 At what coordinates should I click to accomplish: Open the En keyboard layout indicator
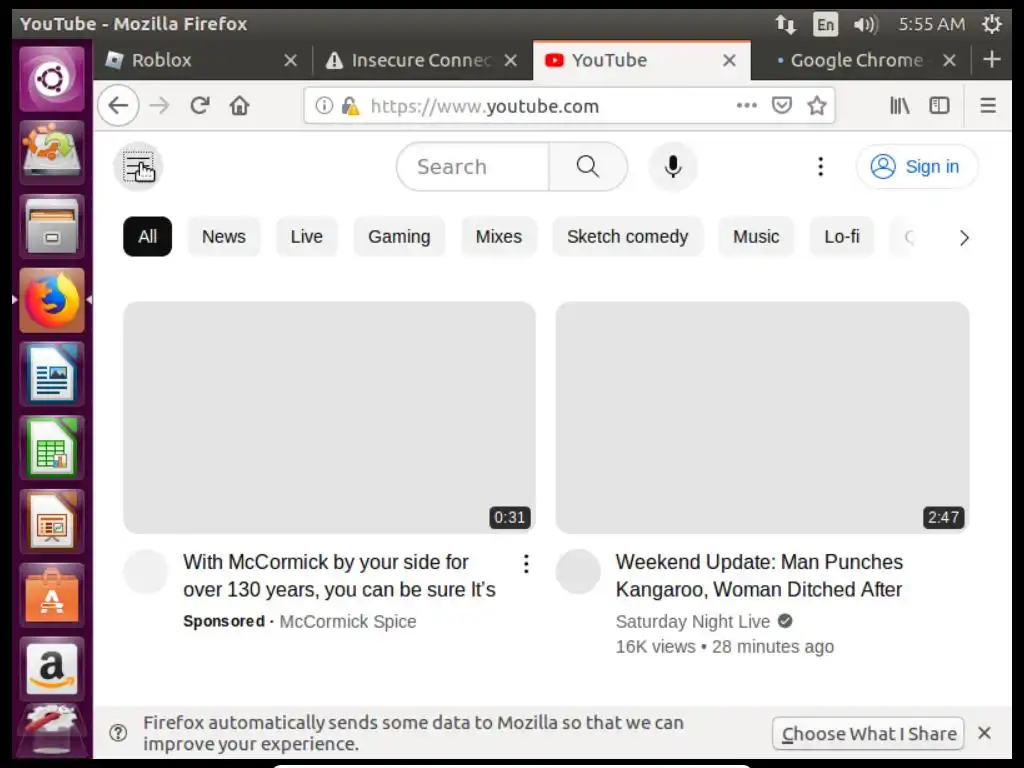click(x=825, y=24)
